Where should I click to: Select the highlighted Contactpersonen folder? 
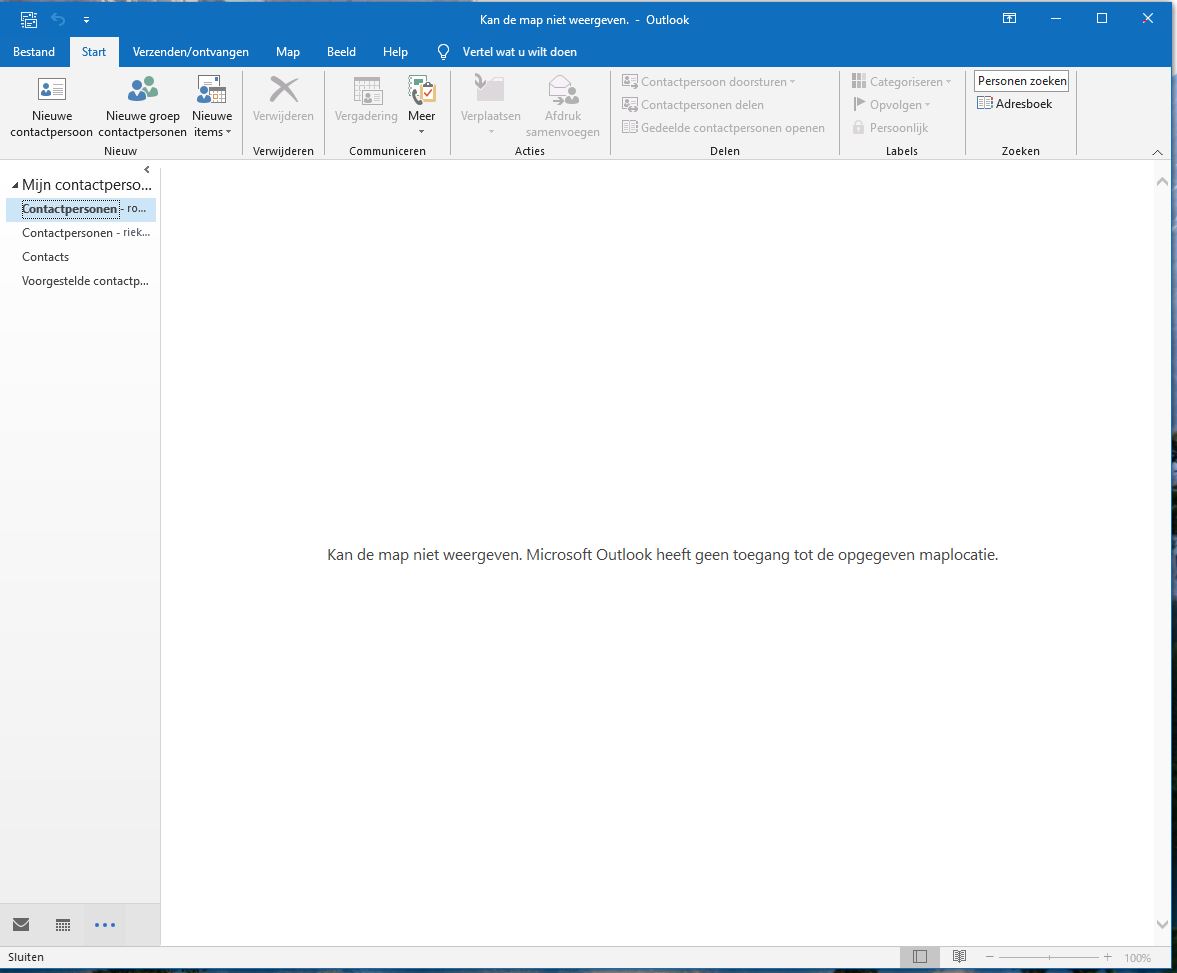click(81, 209)
